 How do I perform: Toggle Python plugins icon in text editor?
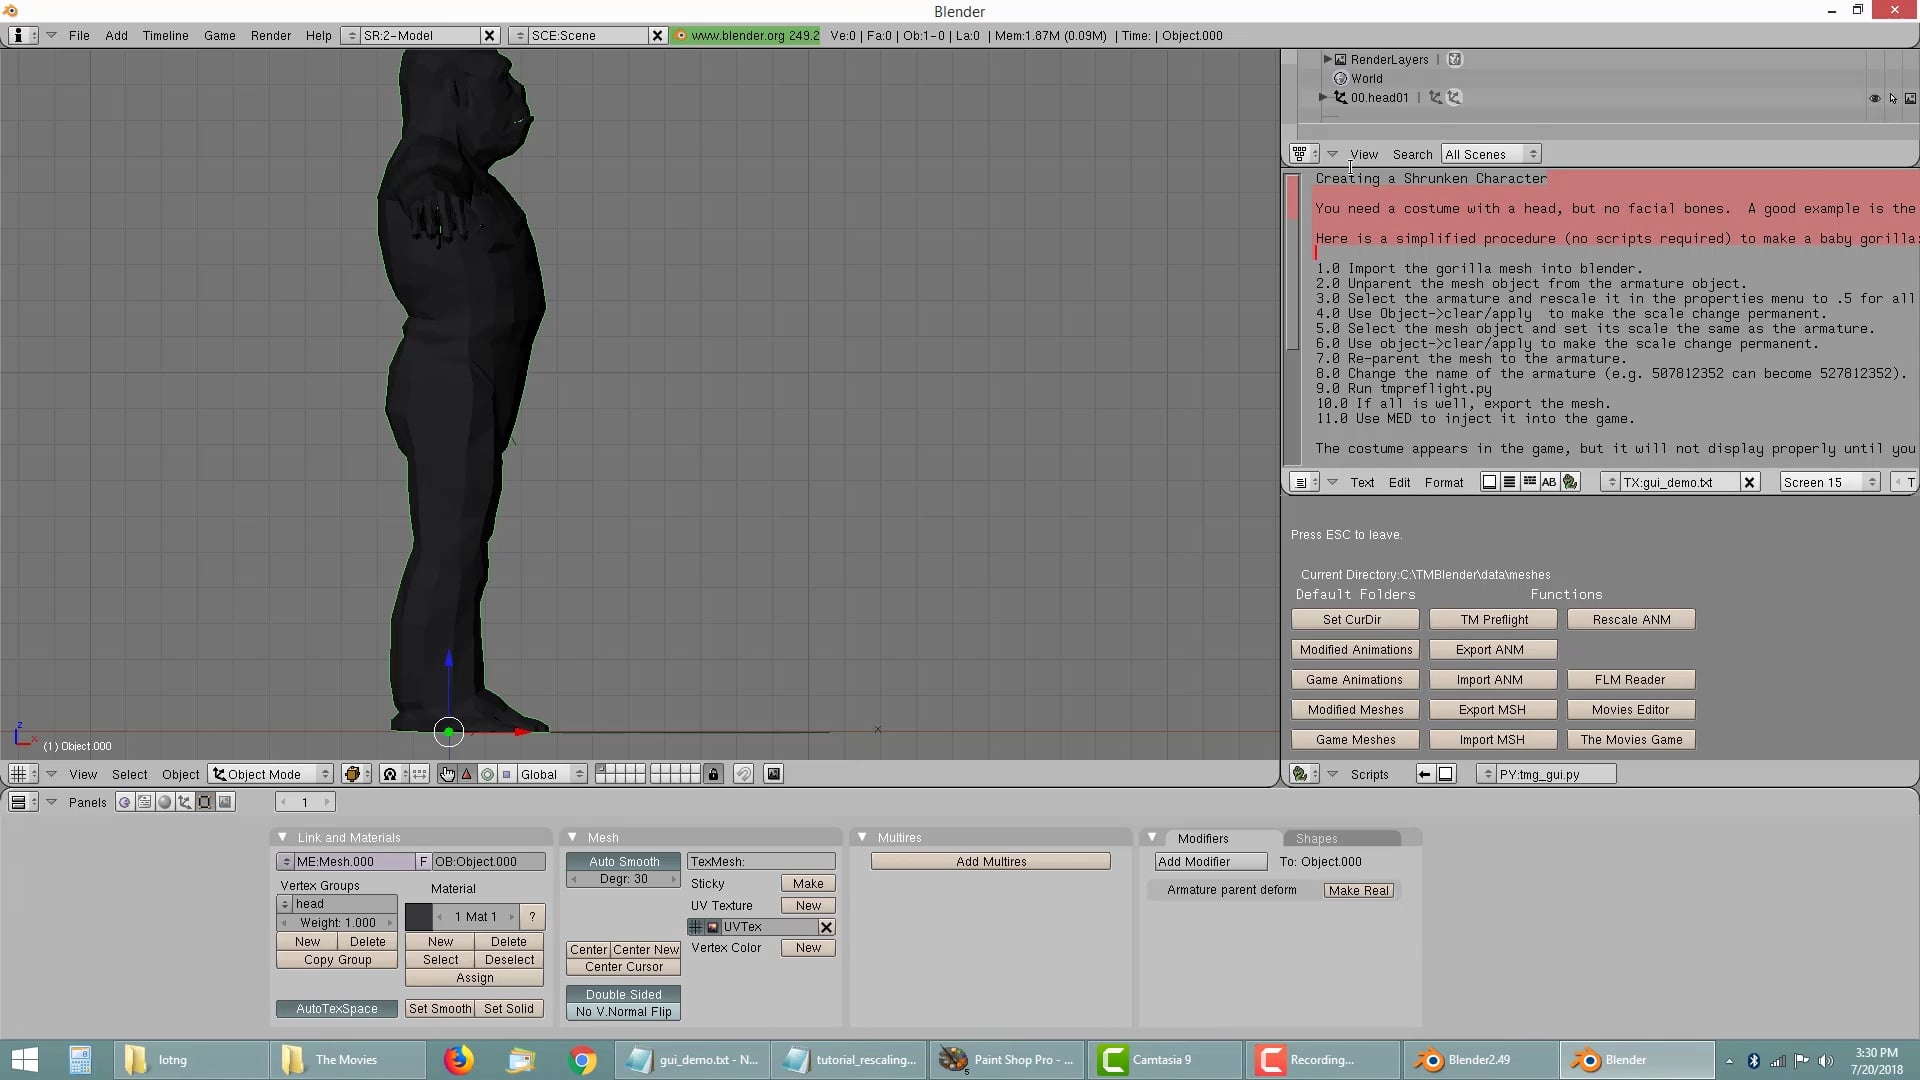(x=1570, y=482)
